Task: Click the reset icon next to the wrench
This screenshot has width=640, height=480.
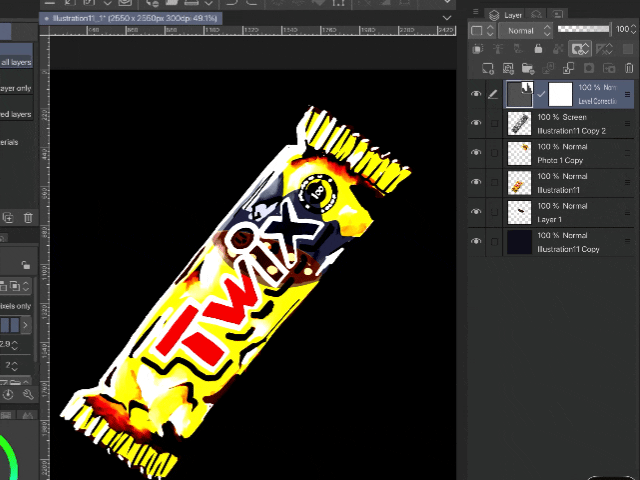Action: (8, 394)
